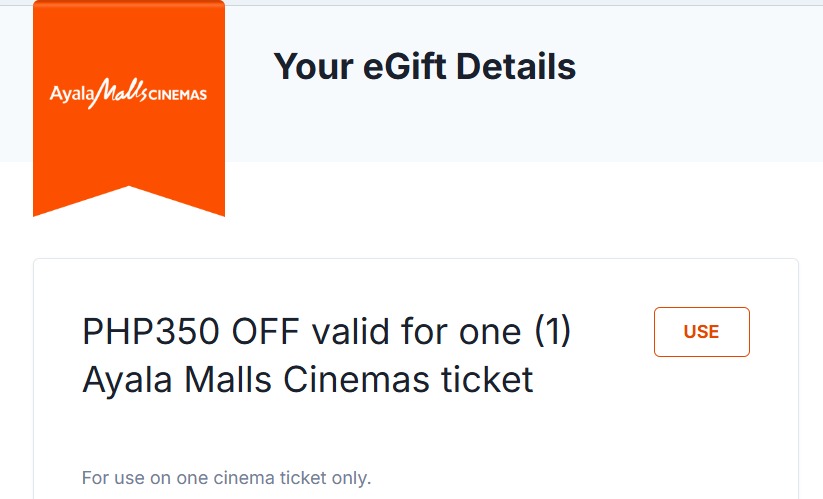Click the "For use on one cinema ticket only." note
Image resolution: width=823 pixels, height=499 pixels.
coord(226,478)
